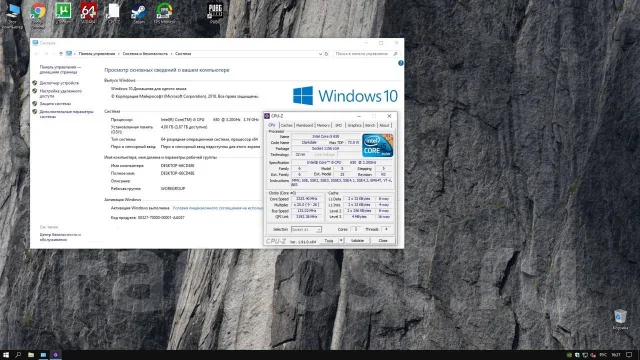The image size is (640, 360).
Task: Expand the address bar history dropdown
Action: pyautogui.click(x=320, y=53)
